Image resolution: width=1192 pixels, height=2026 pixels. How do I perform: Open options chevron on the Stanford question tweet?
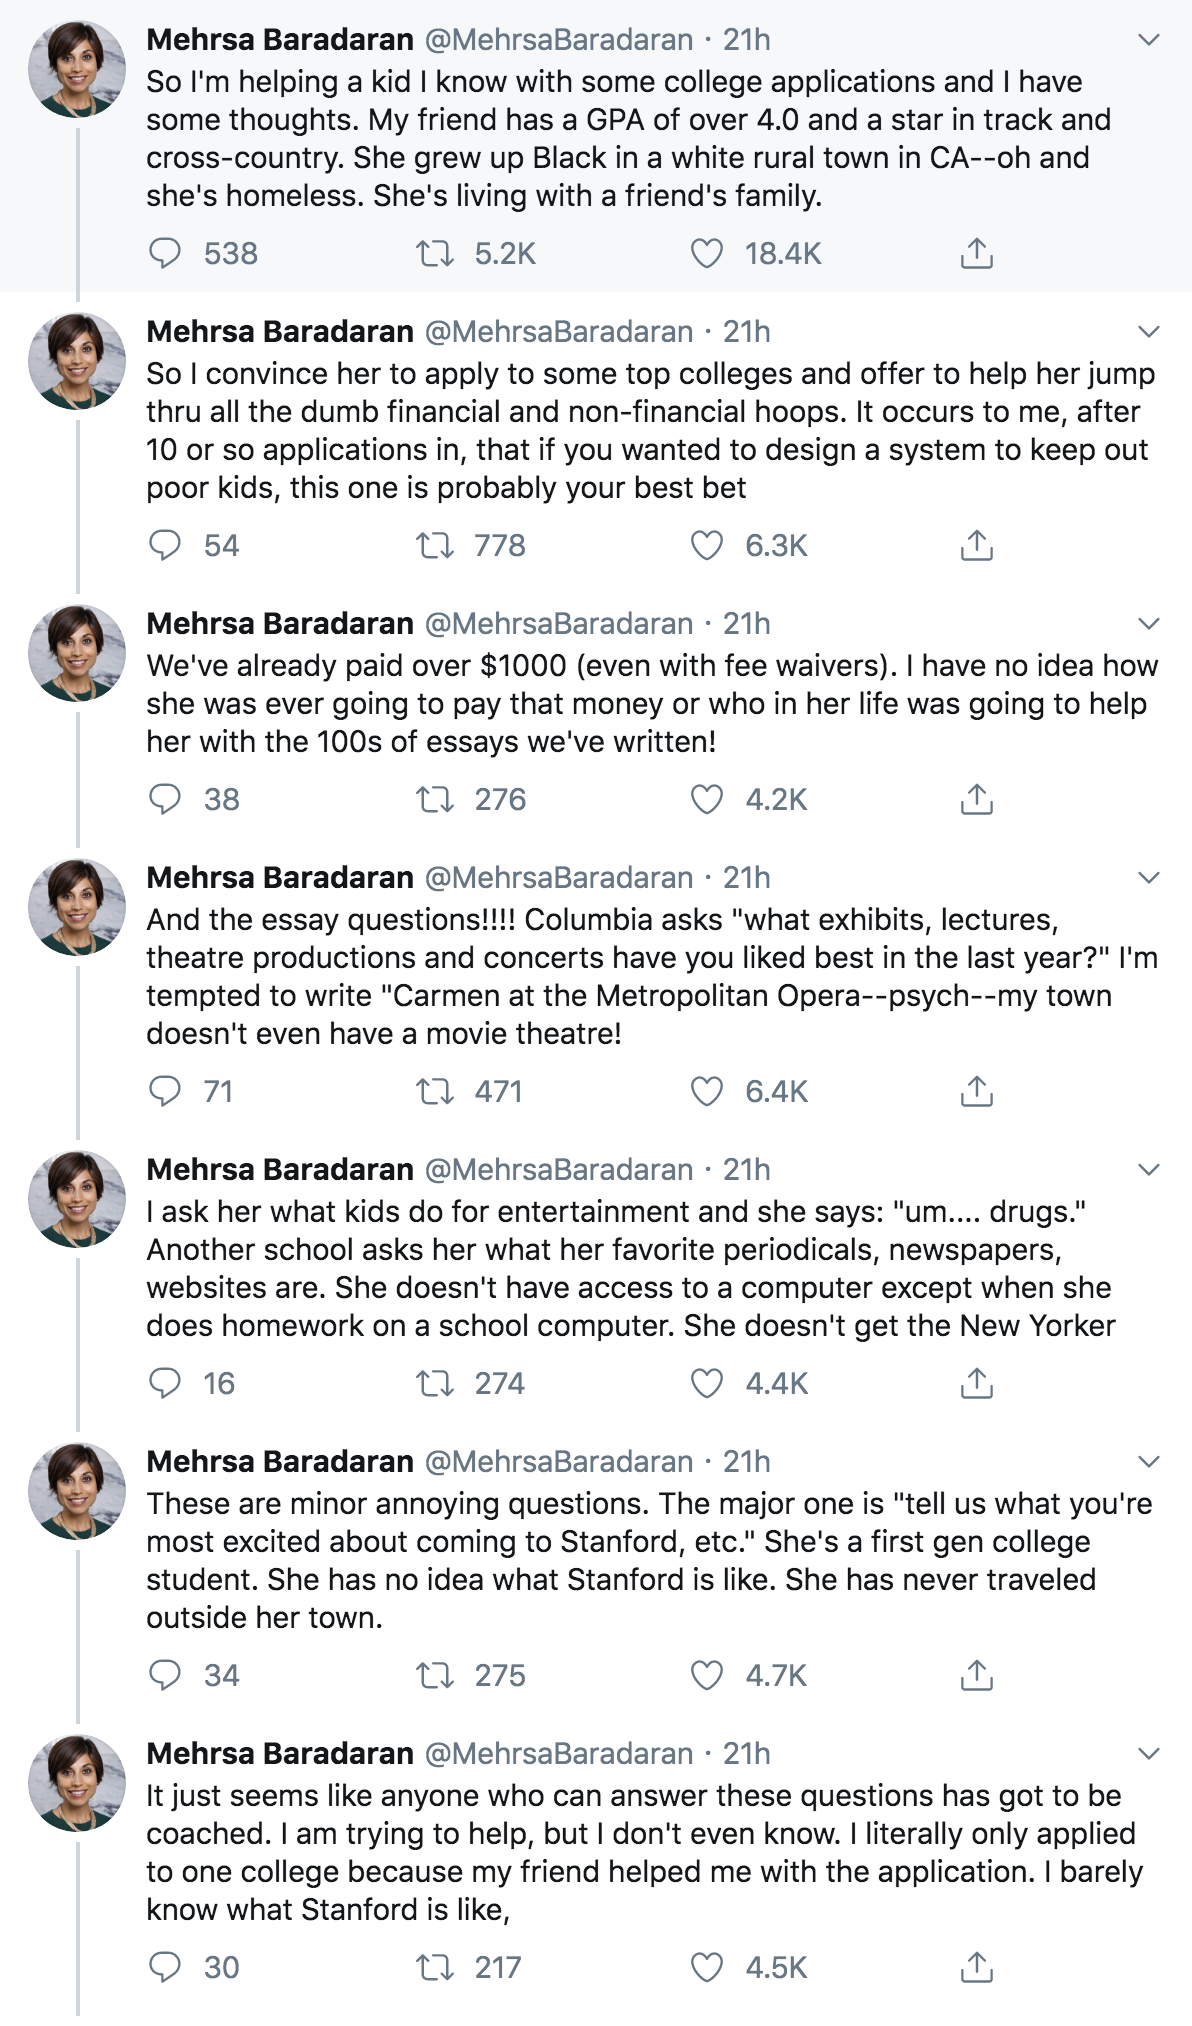point(1149,1462)
